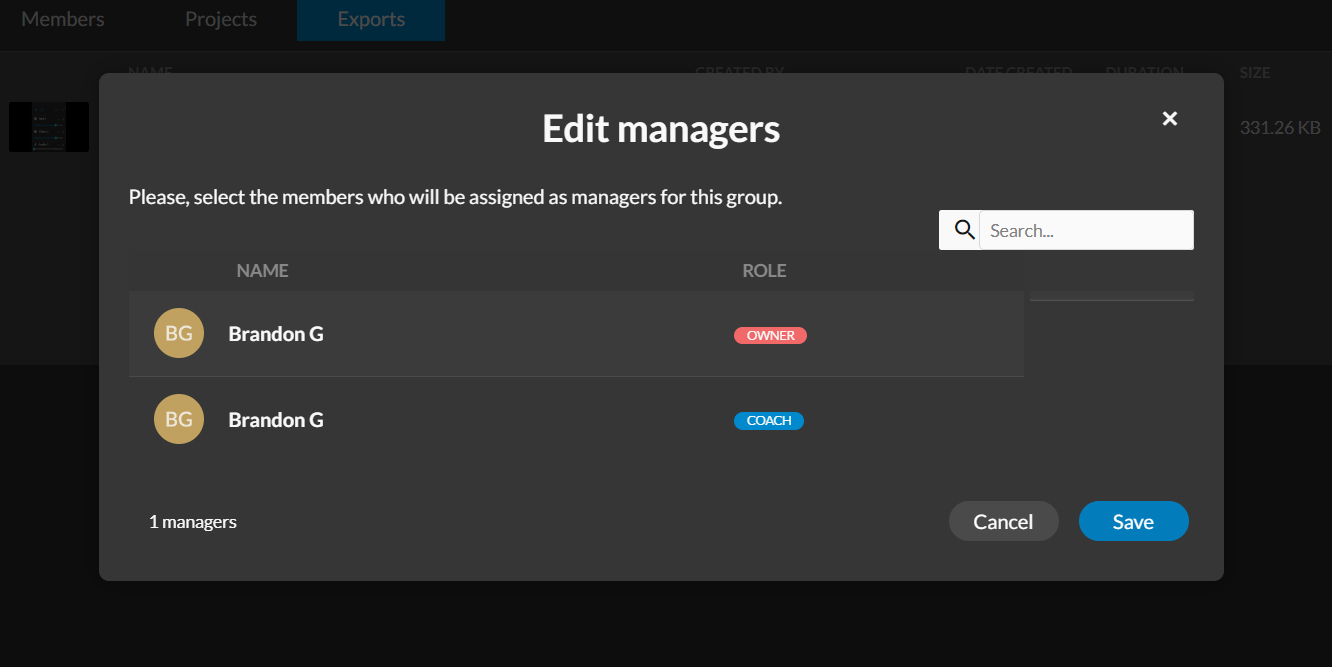Select Brandon G with Owner role
Viewport: 1332px width, 667px height.
(x=576, y=334)
